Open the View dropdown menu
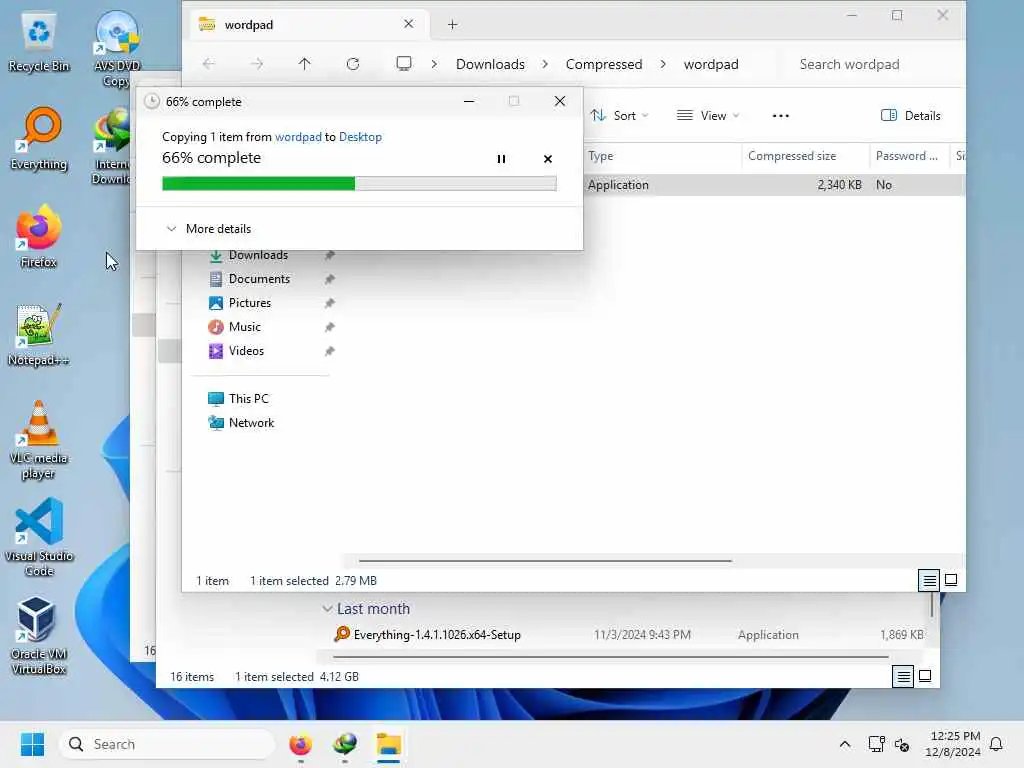 click(x=708, y=116)
